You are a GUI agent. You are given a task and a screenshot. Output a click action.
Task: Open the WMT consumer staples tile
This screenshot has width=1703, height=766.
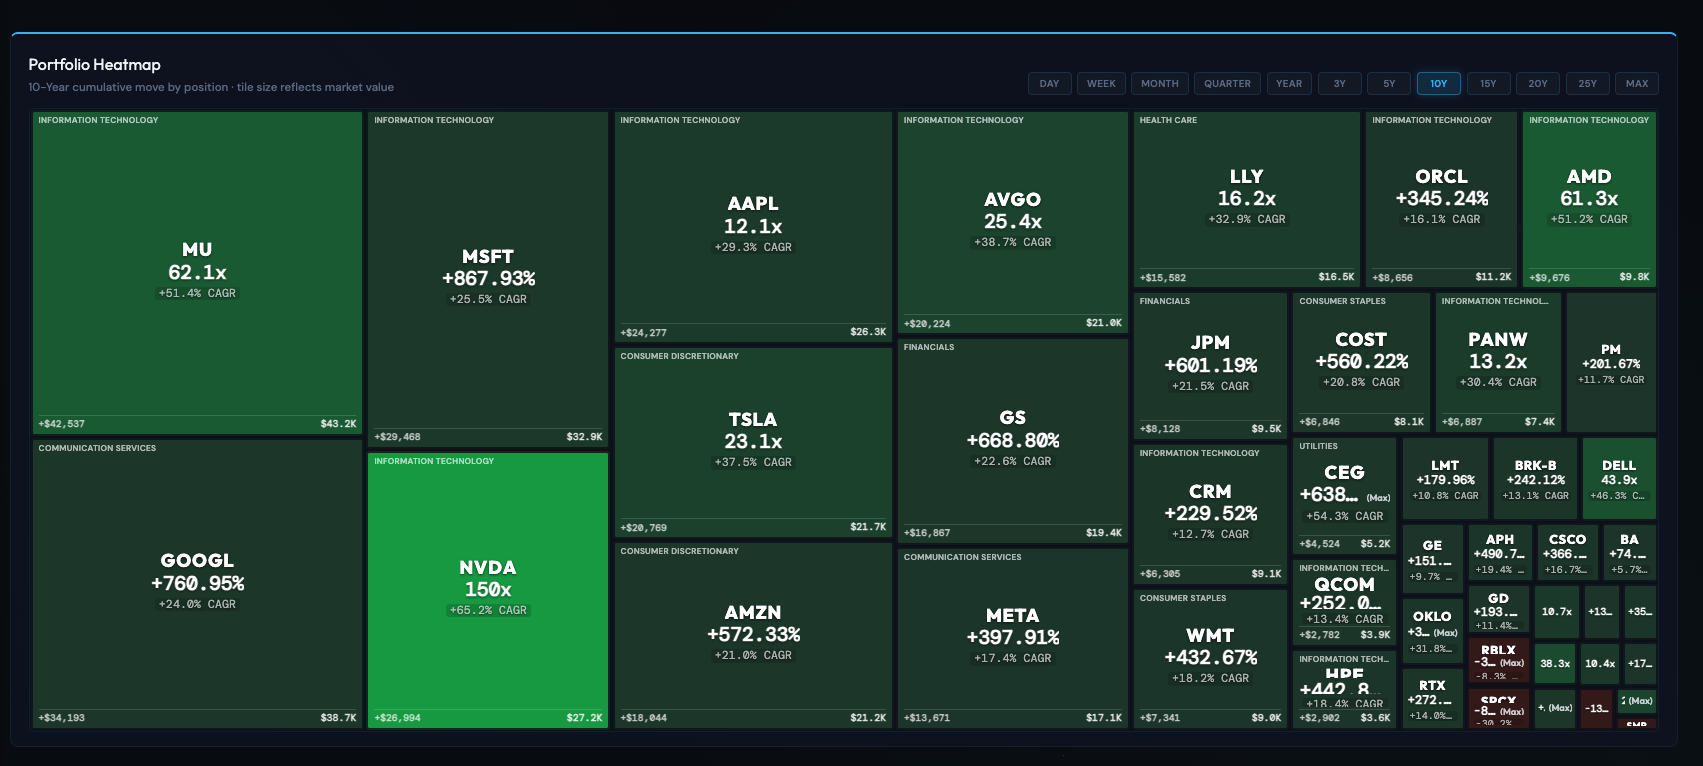[1210, 658]
